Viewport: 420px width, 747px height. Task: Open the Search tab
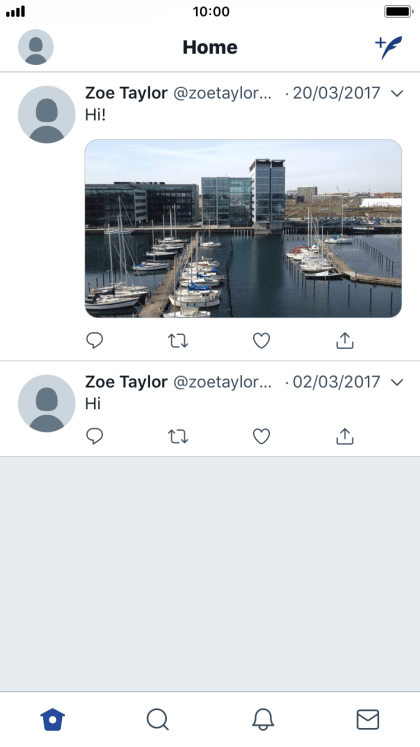click(158, 719)
